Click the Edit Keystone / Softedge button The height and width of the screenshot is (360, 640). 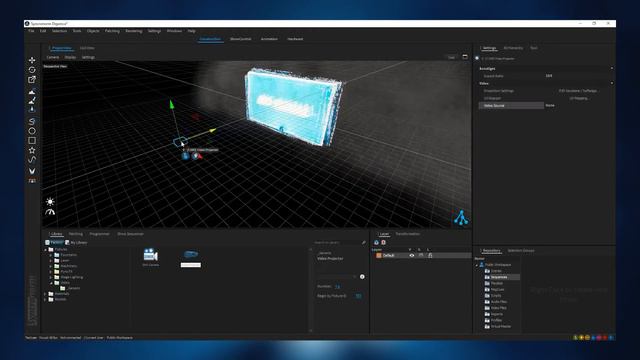click(x=578, y=91)
